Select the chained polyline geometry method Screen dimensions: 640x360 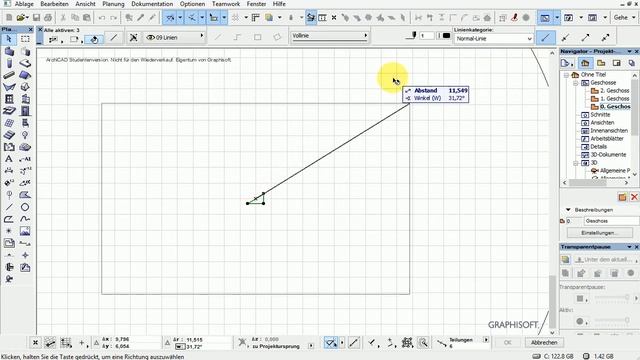[238, 37]
